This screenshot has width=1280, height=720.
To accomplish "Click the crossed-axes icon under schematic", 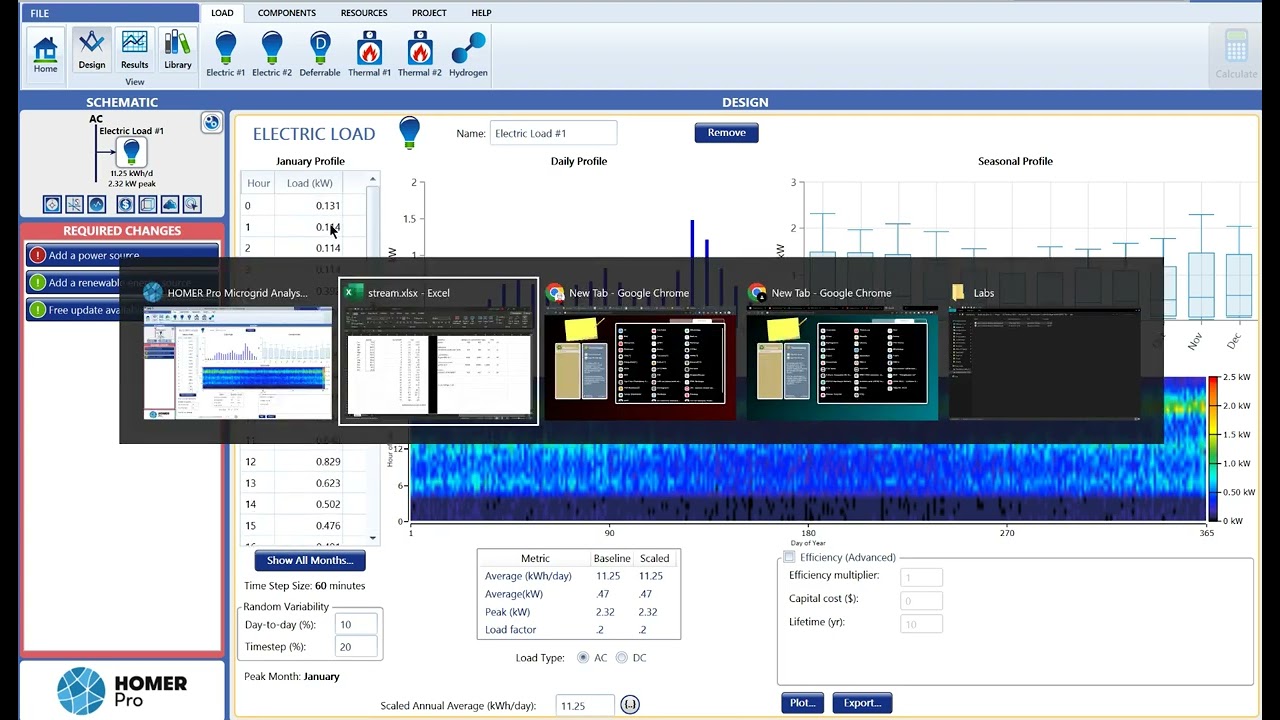I will point(74,204).
